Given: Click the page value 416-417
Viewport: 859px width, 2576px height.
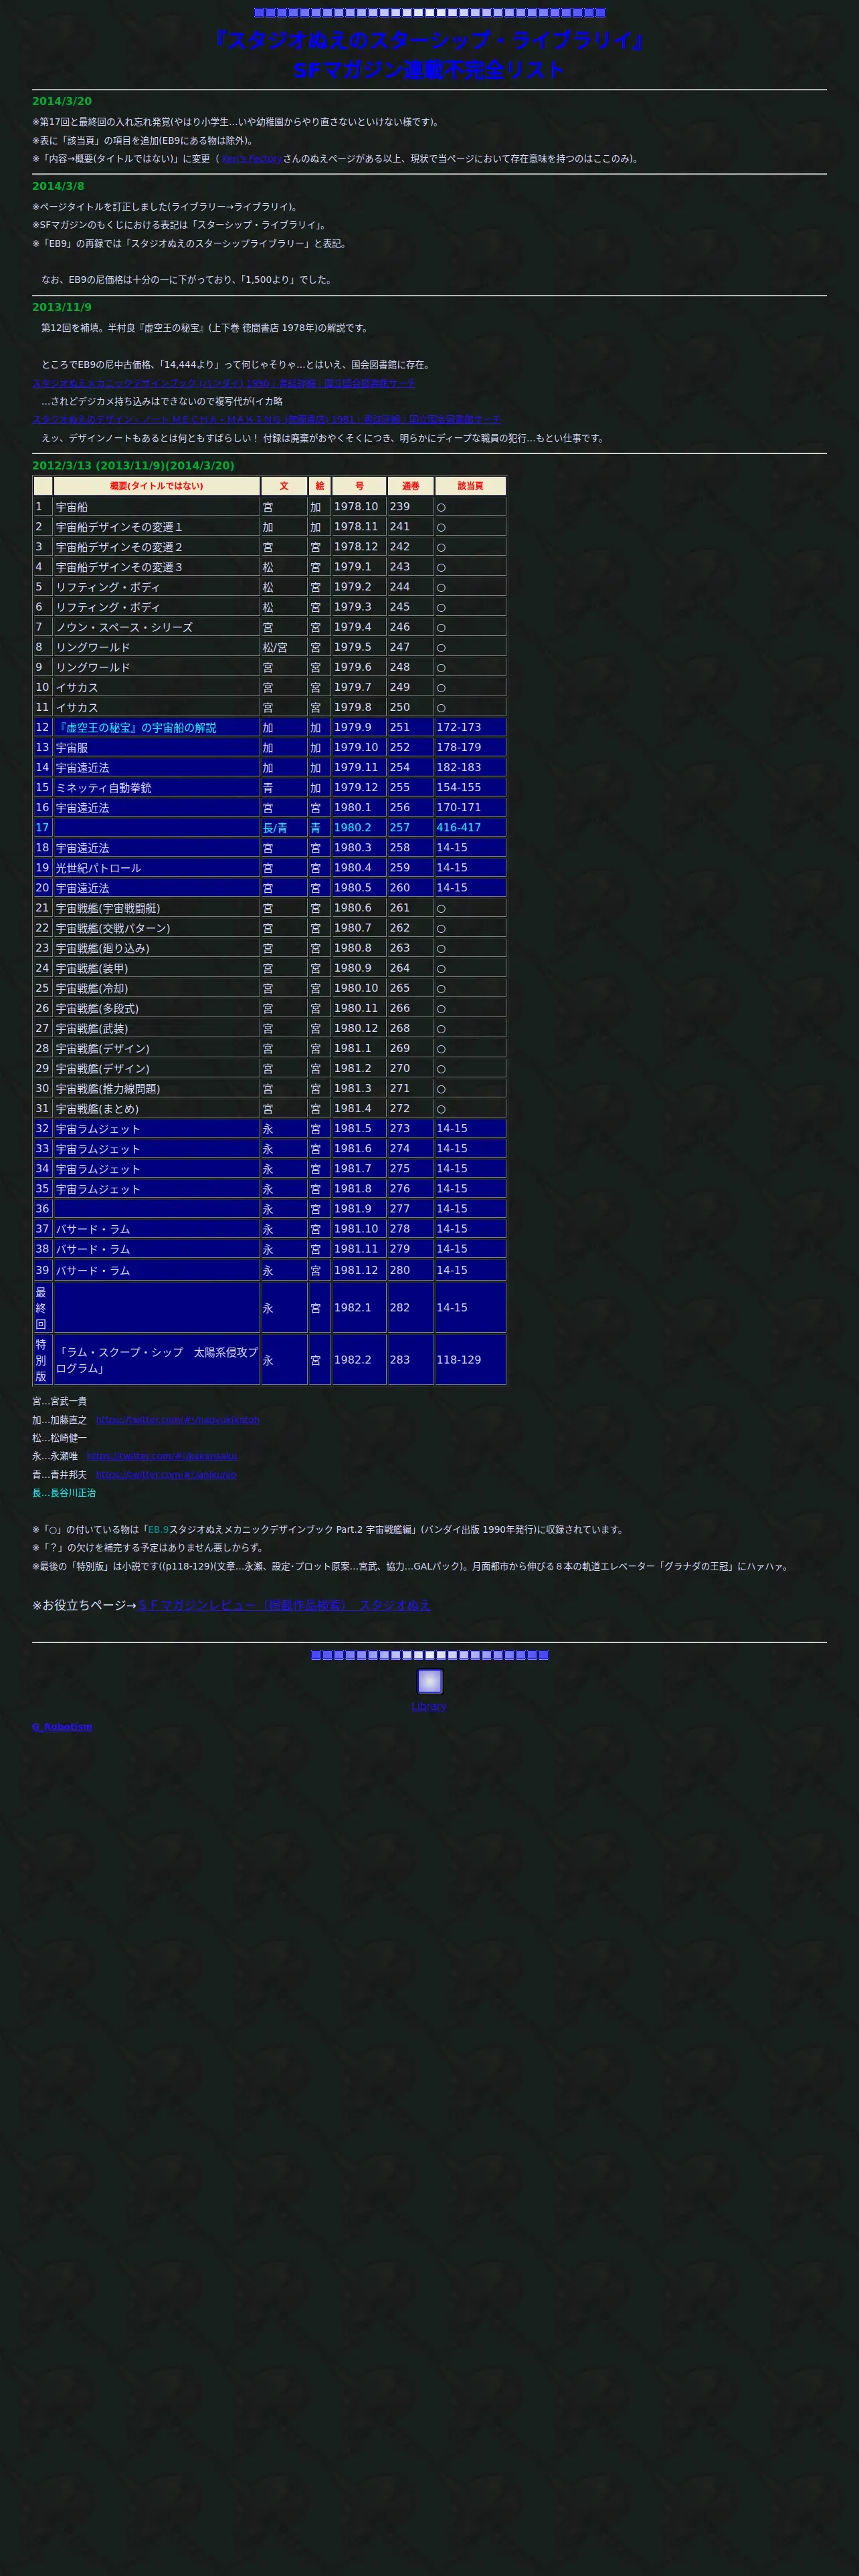Looking at the screenshot, I should point(470,827).
